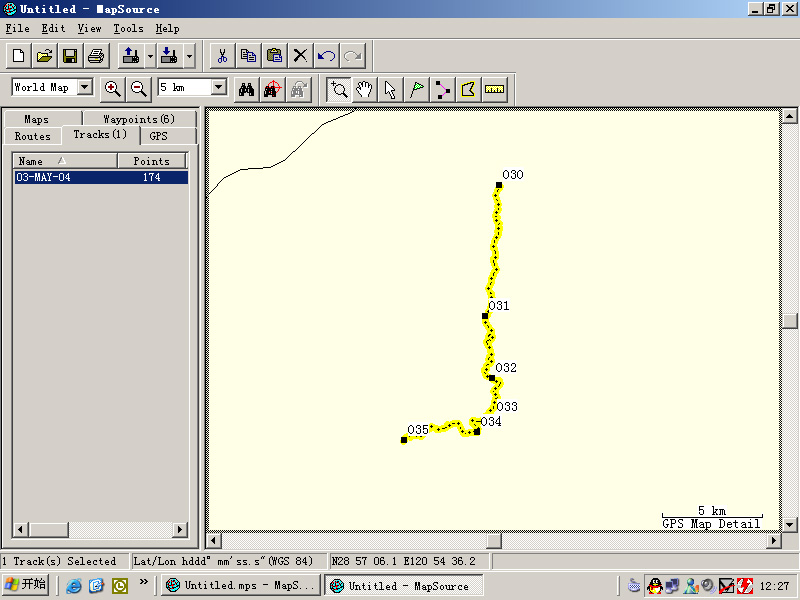Click the grayed Redo arrow icon
800x600 pixels.
(353, 56)
